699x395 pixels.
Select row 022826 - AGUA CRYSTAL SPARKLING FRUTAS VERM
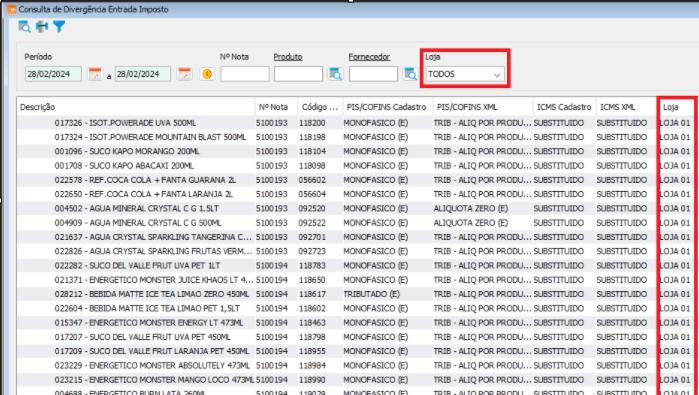click(356, 251)
